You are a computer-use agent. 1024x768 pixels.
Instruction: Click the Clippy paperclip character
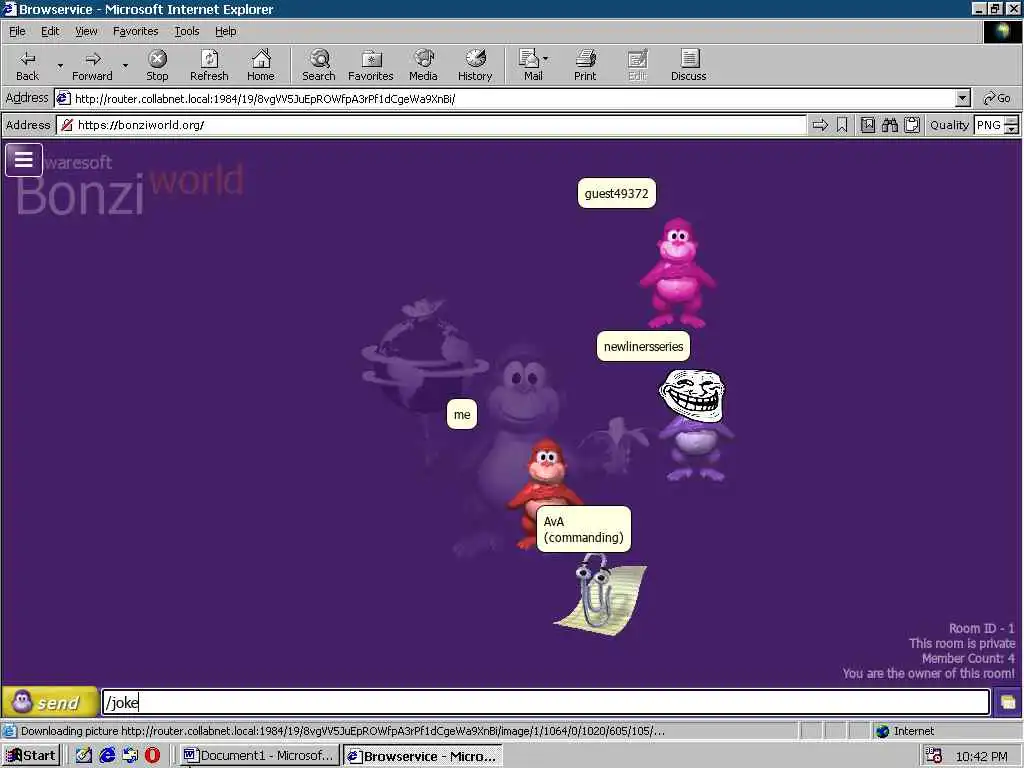[x=600, y=594]
